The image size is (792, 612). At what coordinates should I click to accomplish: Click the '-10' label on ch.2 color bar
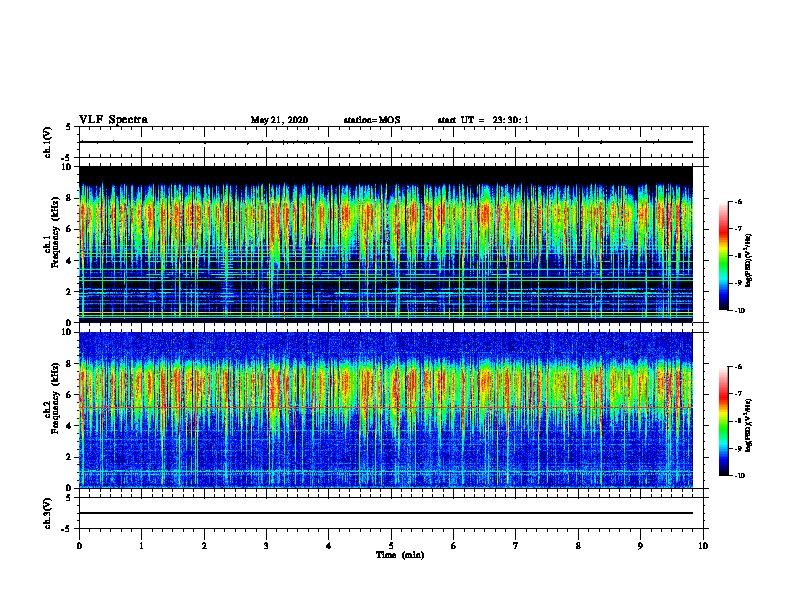pyautogui.click(x=739, y=476)
